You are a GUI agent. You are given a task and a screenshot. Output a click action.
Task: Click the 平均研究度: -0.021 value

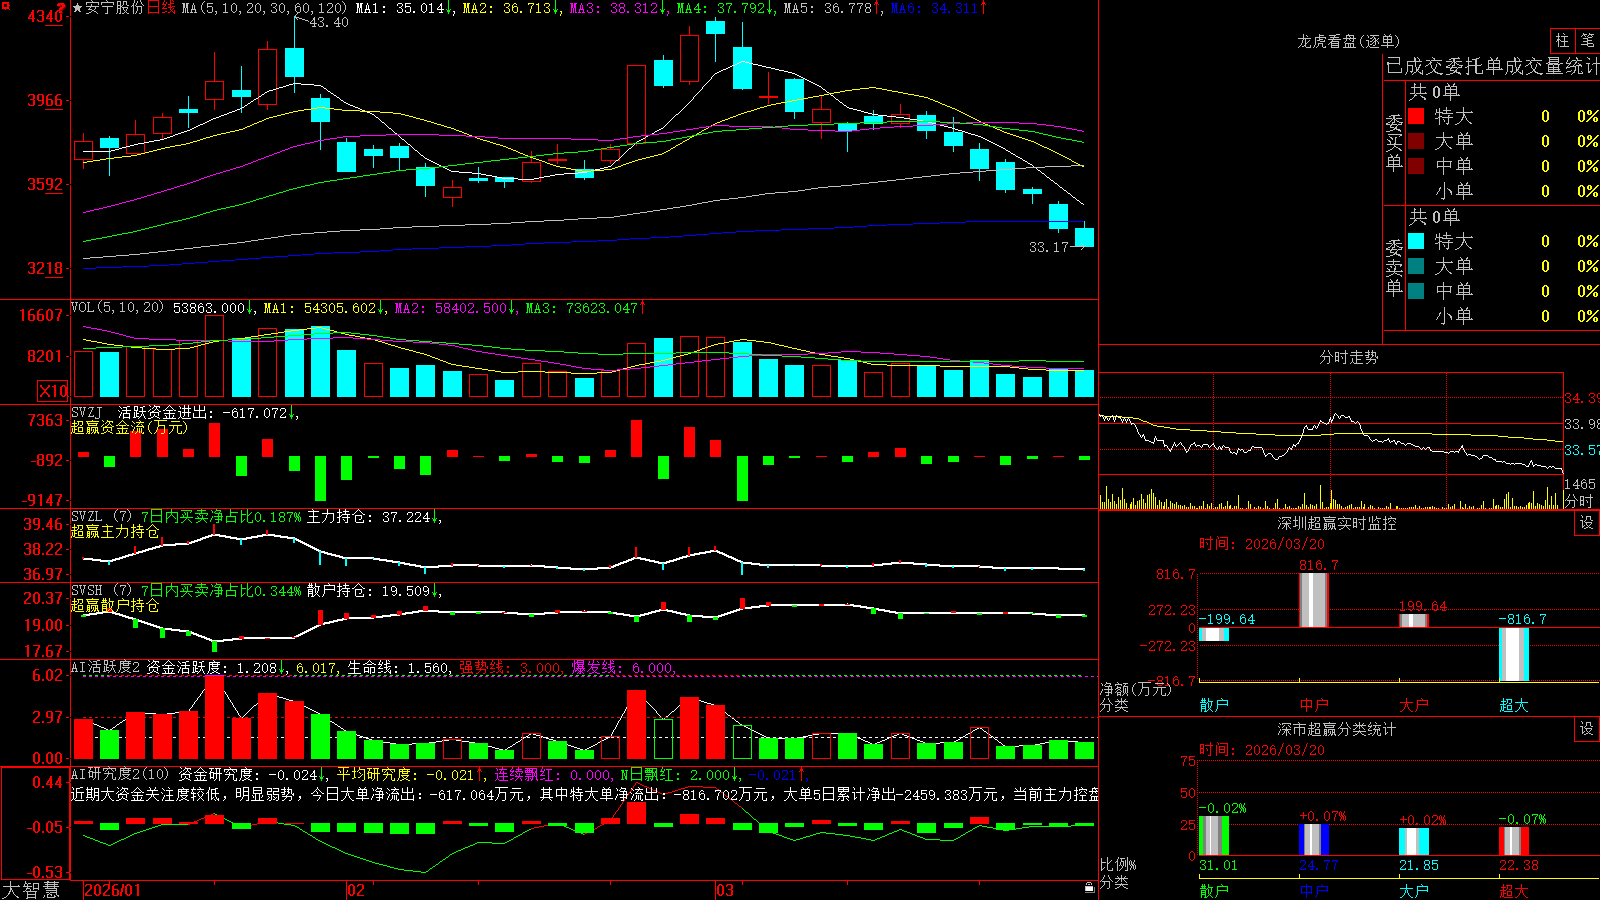pyautogui.click(x=410, y=774)
